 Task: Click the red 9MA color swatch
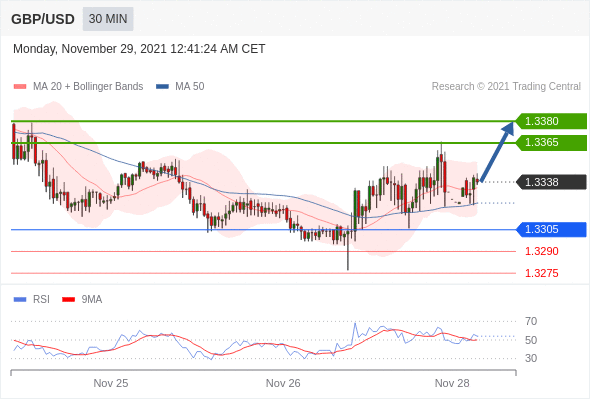[68, 300]
